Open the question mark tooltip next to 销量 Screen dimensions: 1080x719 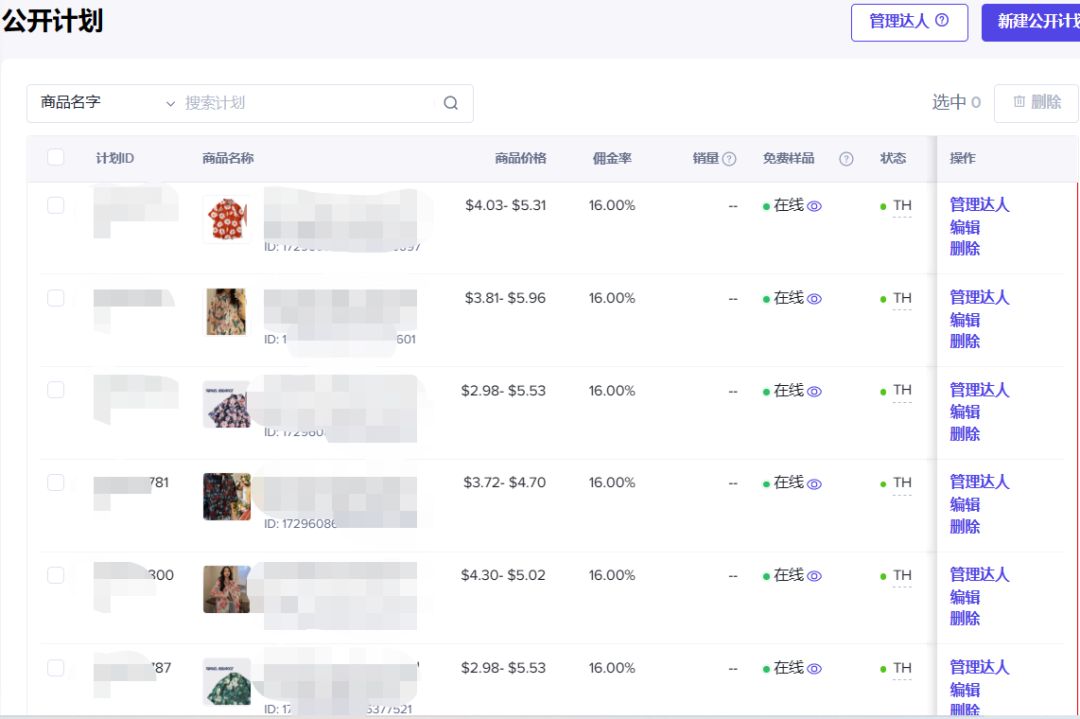[x=727, y=158]
